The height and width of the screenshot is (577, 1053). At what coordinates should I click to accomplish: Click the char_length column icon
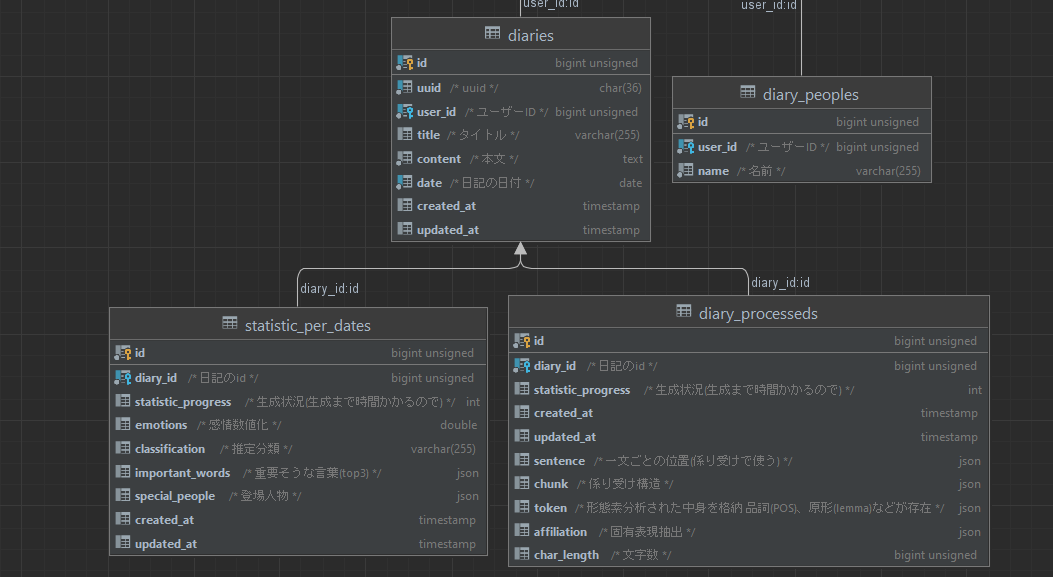pyautogui.click(x=521, y=555)
